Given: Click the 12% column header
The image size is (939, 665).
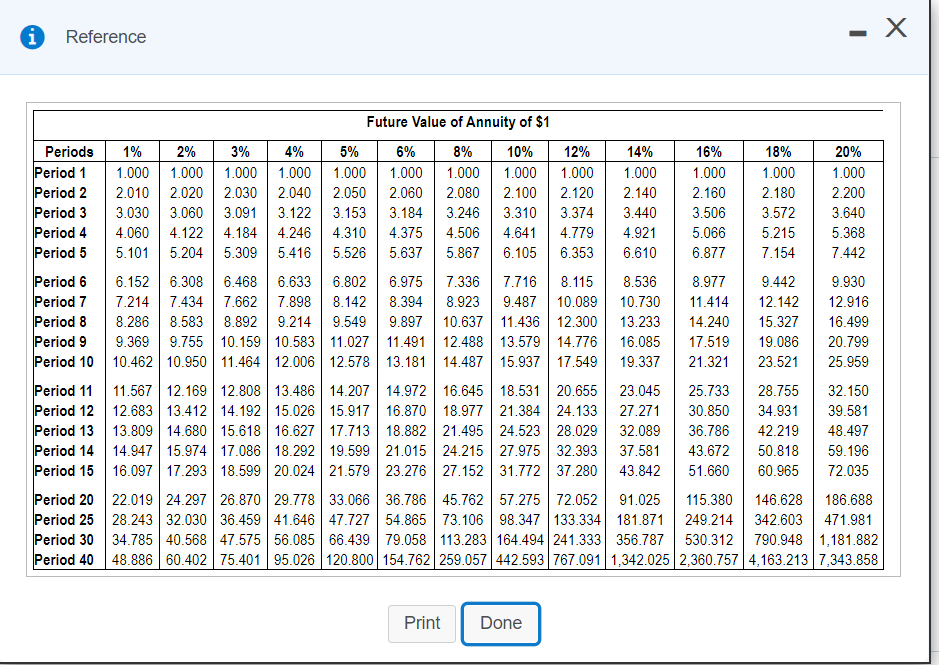Looking at the screenshot, I should 577,152.
